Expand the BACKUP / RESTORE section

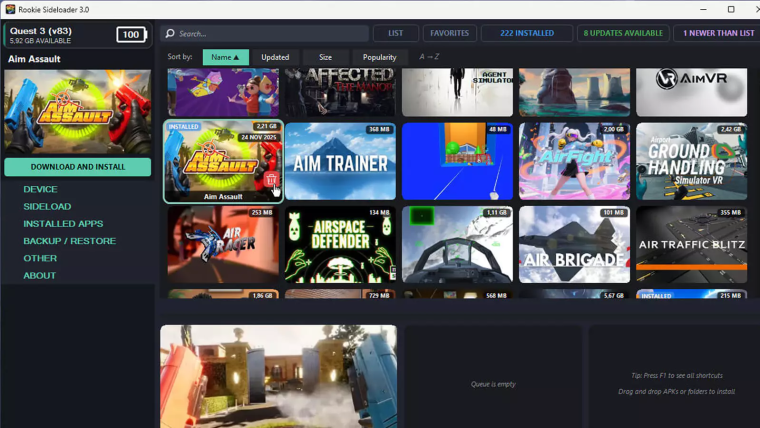(x=69, y=241)
